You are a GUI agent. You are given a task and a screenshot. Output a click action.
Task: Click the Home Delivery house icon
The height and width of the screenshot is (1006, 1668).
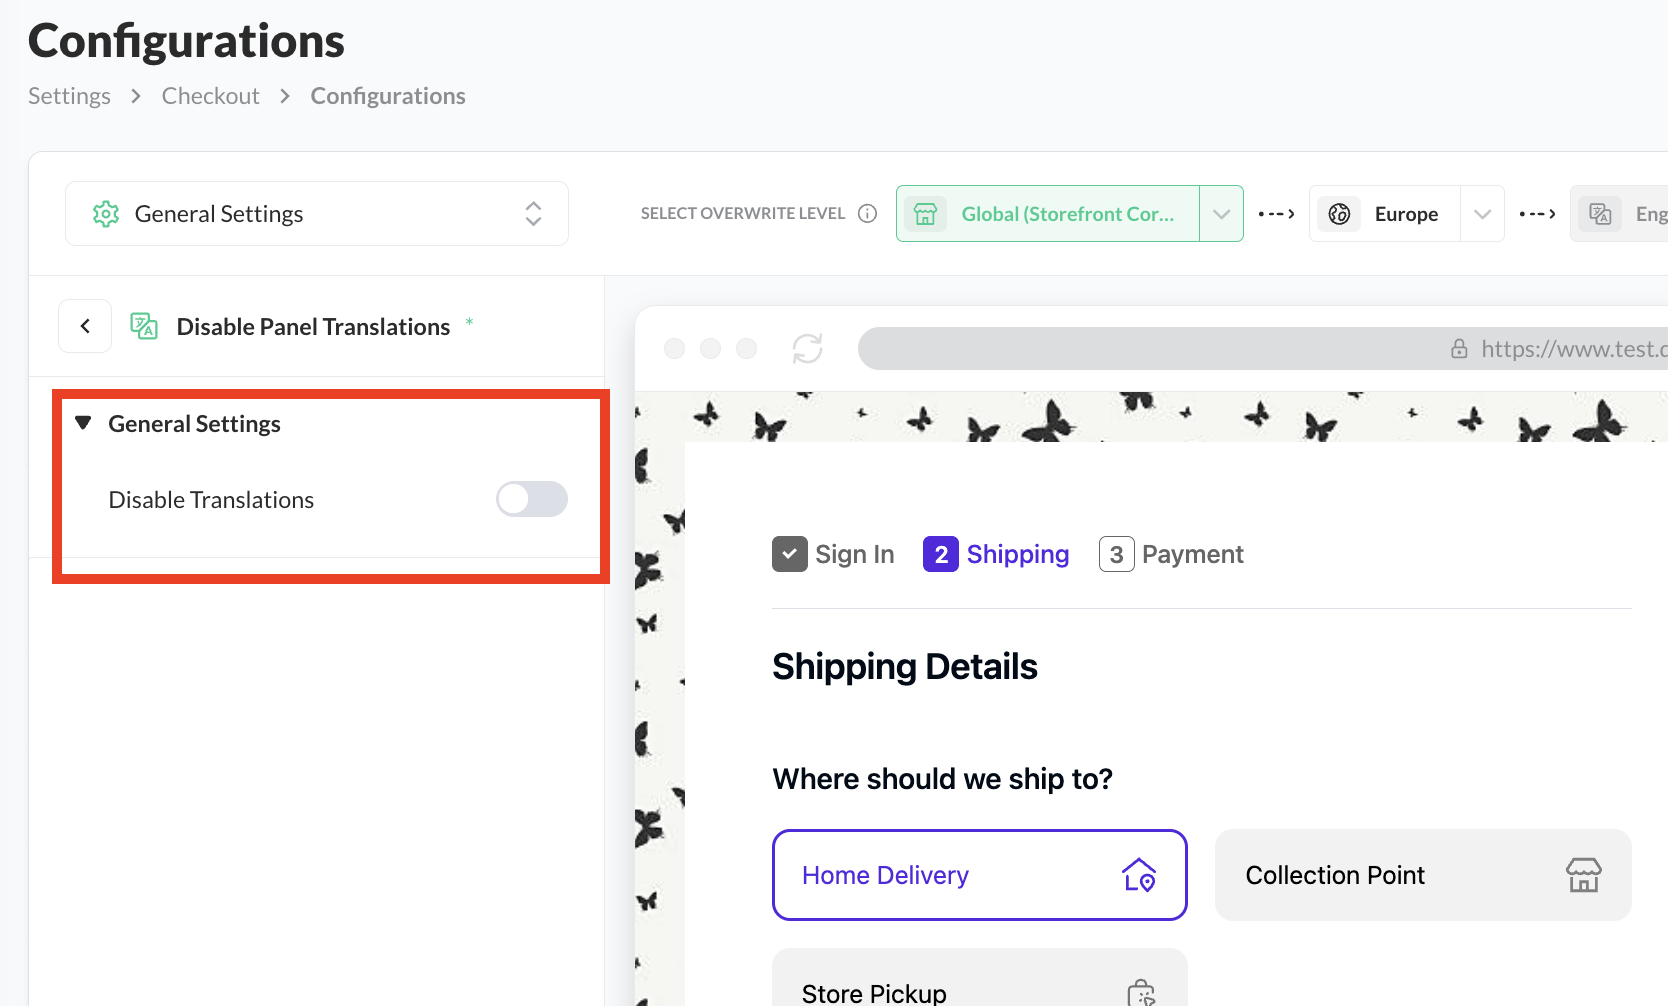click(1139, 875)
